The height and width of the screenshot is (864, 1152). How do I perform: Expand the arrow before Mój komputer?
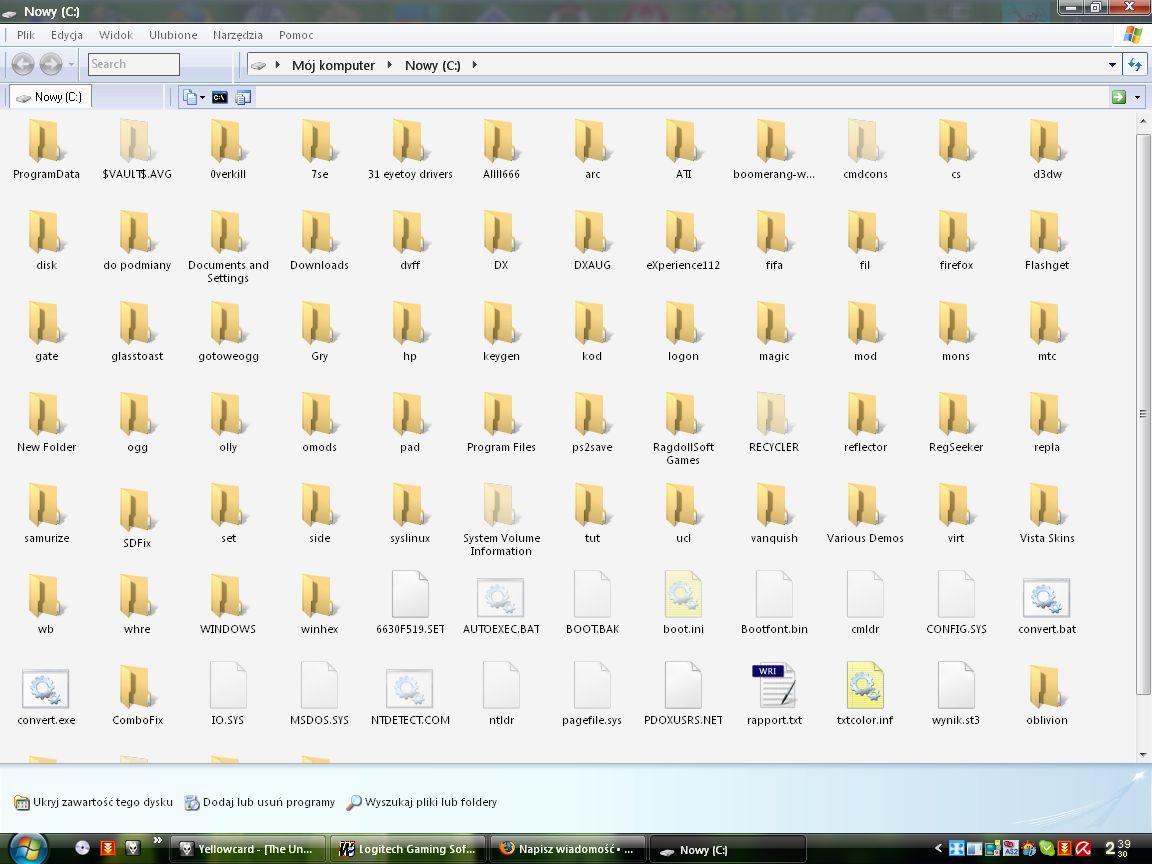point(278,65)
